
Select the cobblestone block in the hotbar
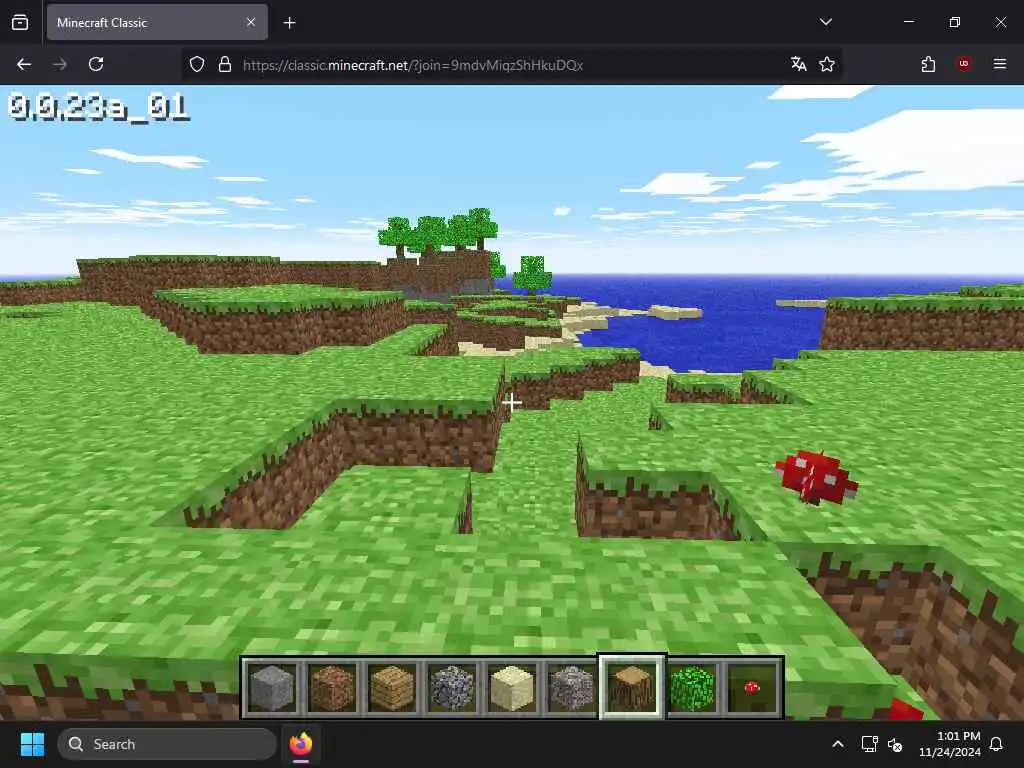coord(452,688)
